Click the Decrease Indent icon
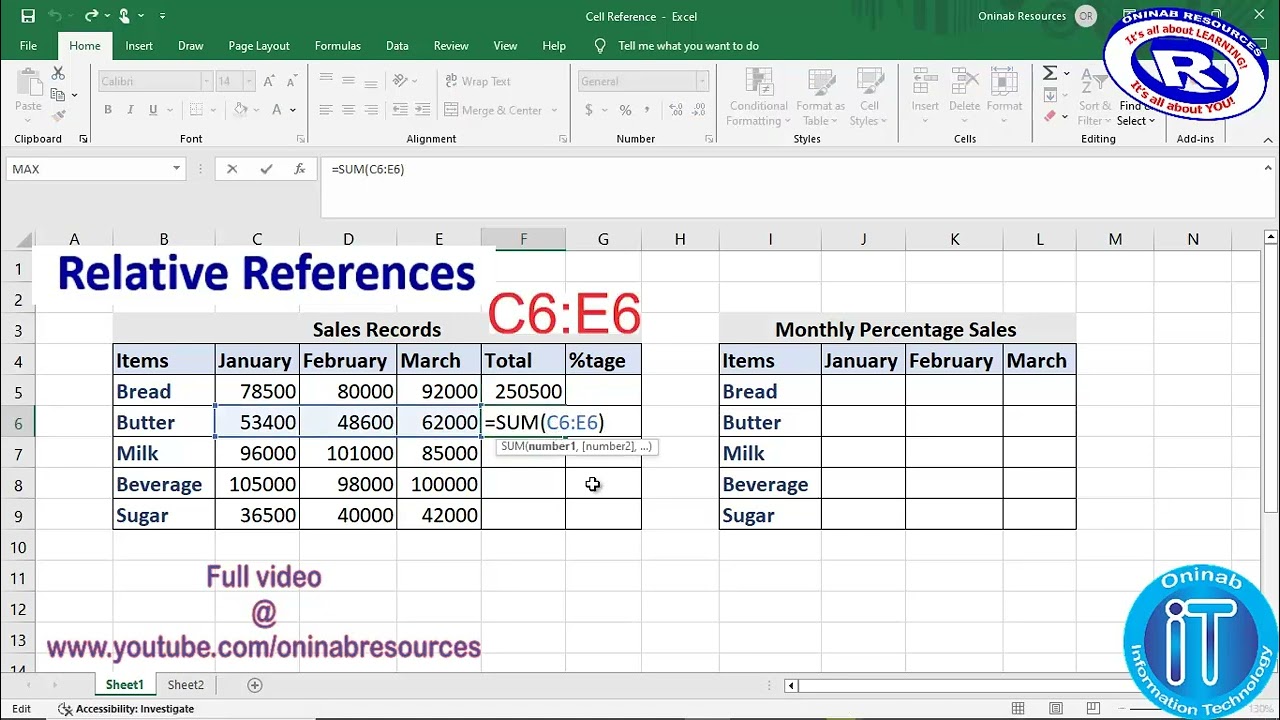The width and height of the screenshot is (1280, 720). (x=400, y=110)
